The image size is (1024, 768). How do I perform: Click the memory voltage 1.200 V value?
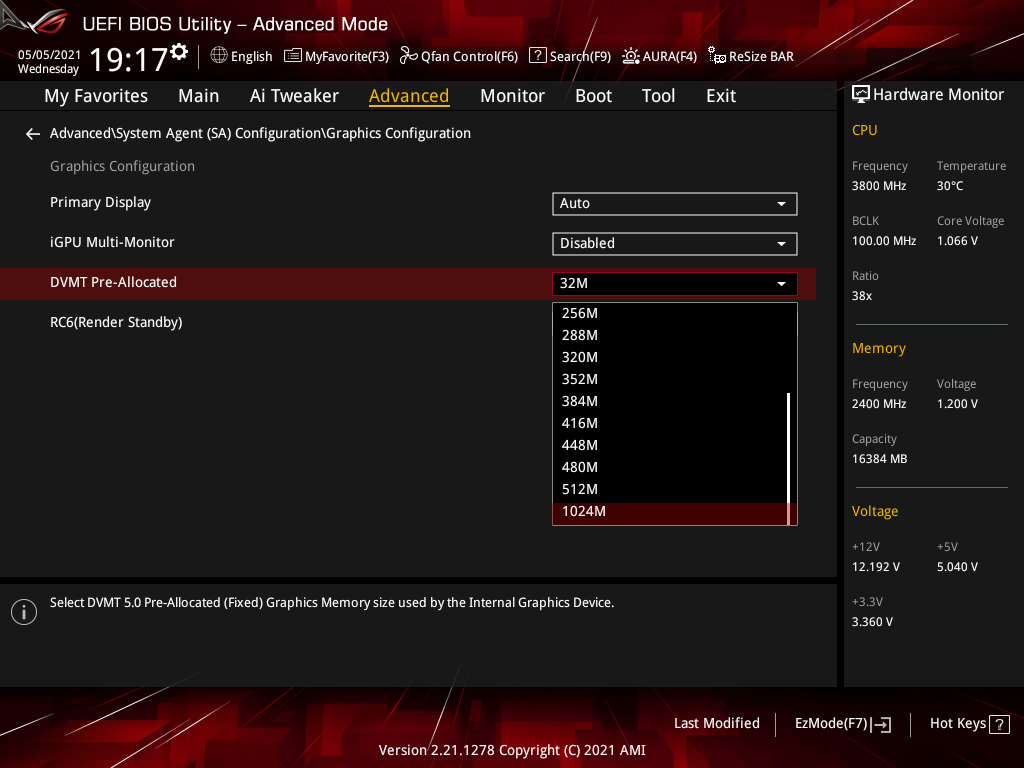point(957,404)
